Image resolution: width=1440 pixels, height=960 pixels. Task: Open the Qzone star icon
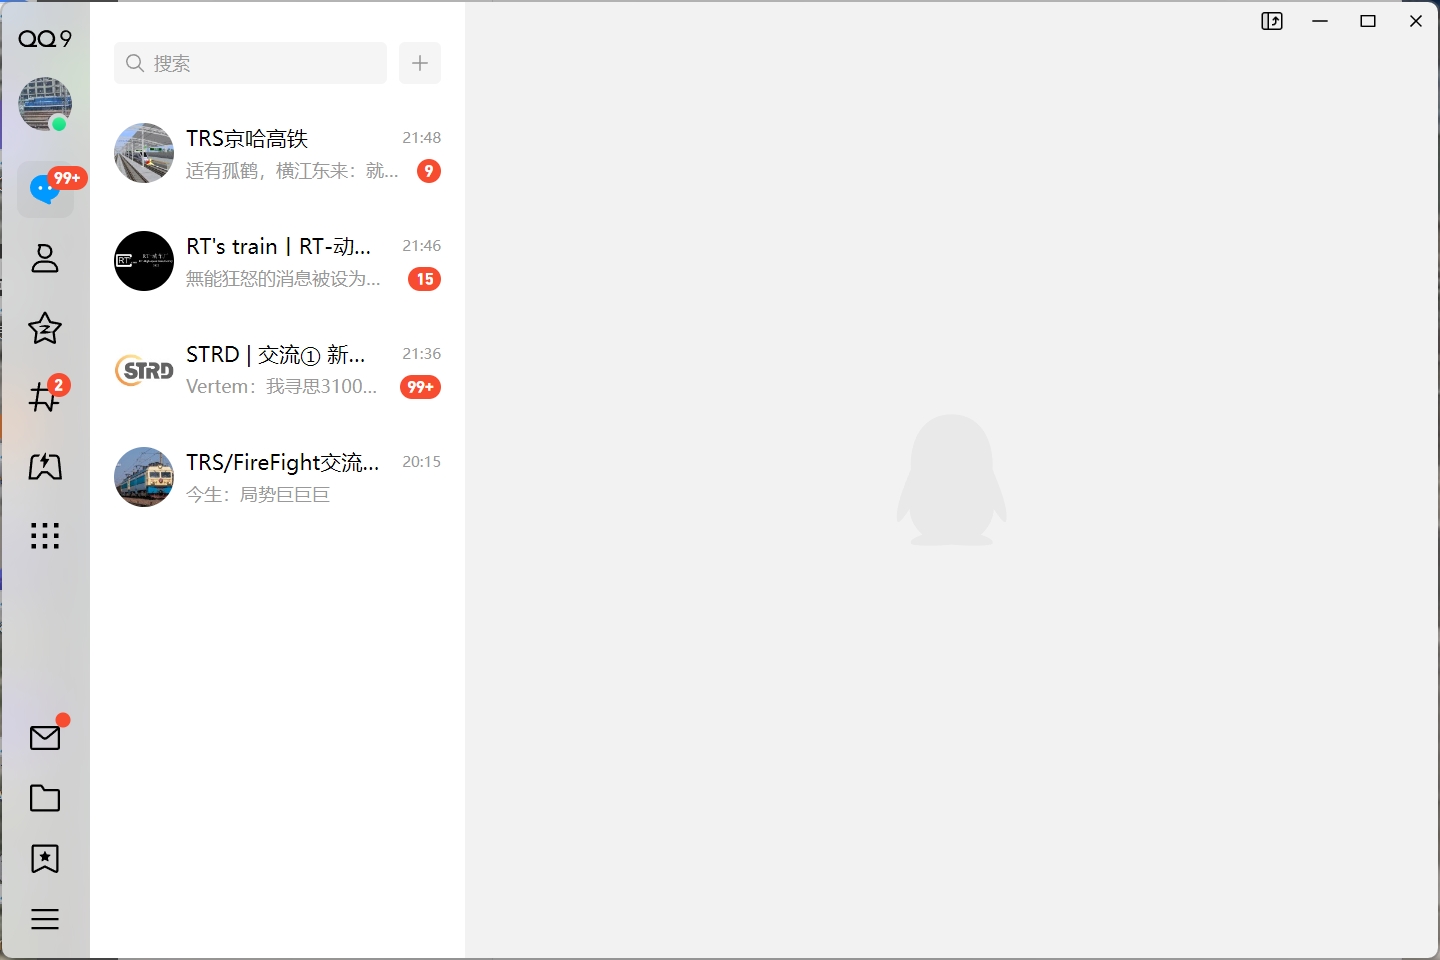45,328
